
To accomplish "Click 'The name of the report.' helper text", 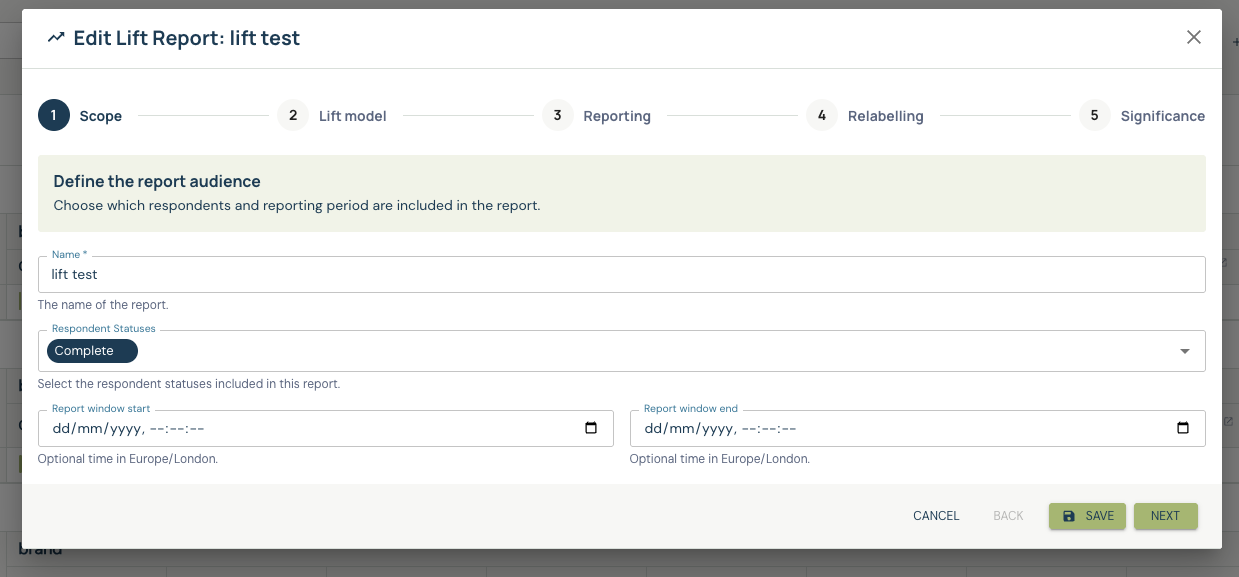I will [103, 305].
